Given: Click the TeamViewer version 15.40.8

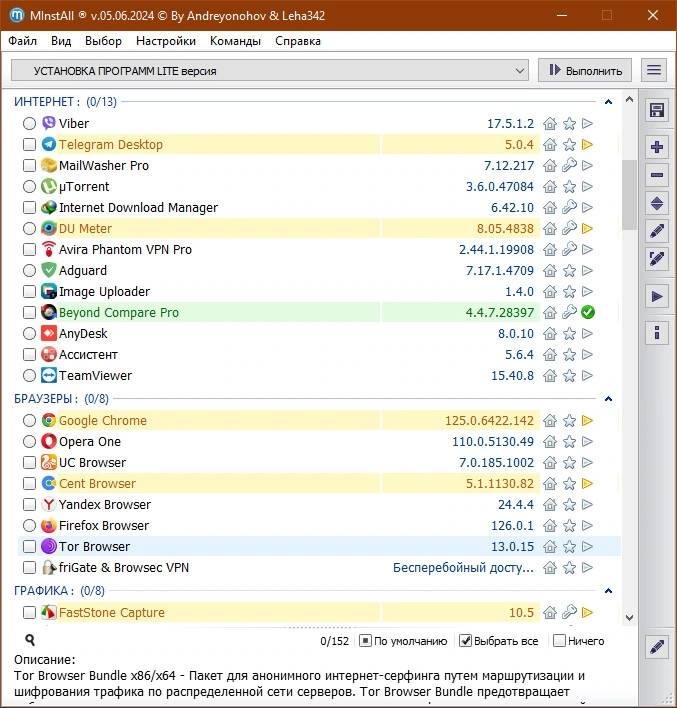Looking at the screenshot, I should click(x=512, y=376).
